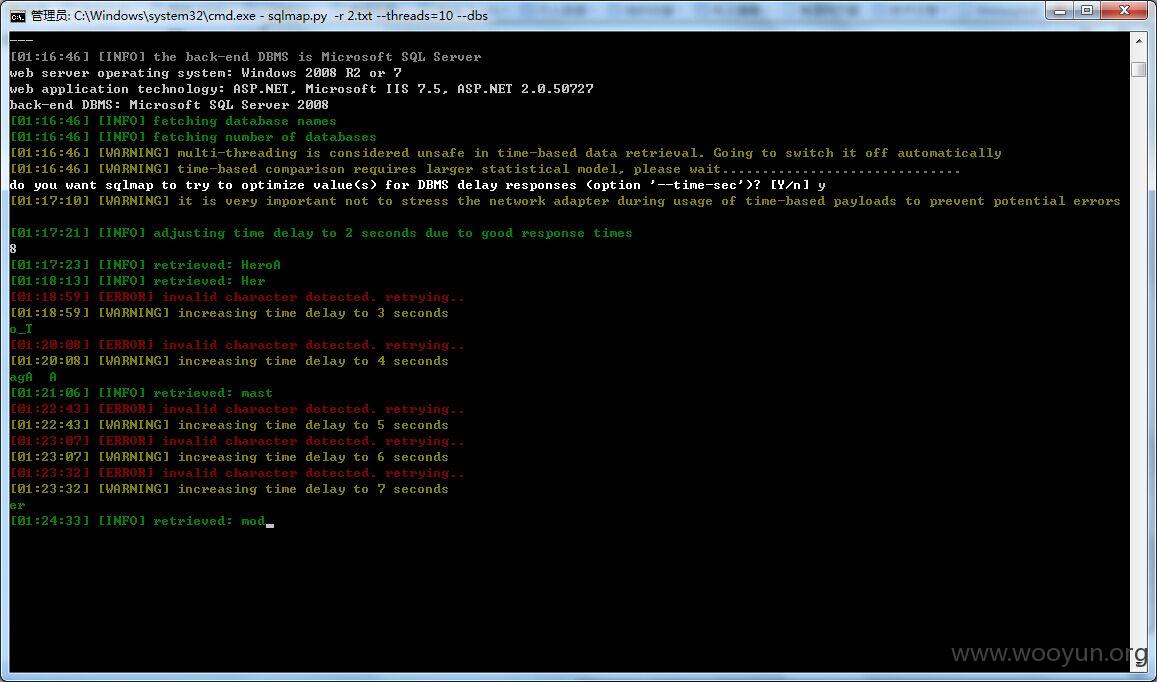This screenshot has width=1157, height=682.
Task: Click line 'web server operating system: Windows 2008 R2 or 7'
Action: 206,73
